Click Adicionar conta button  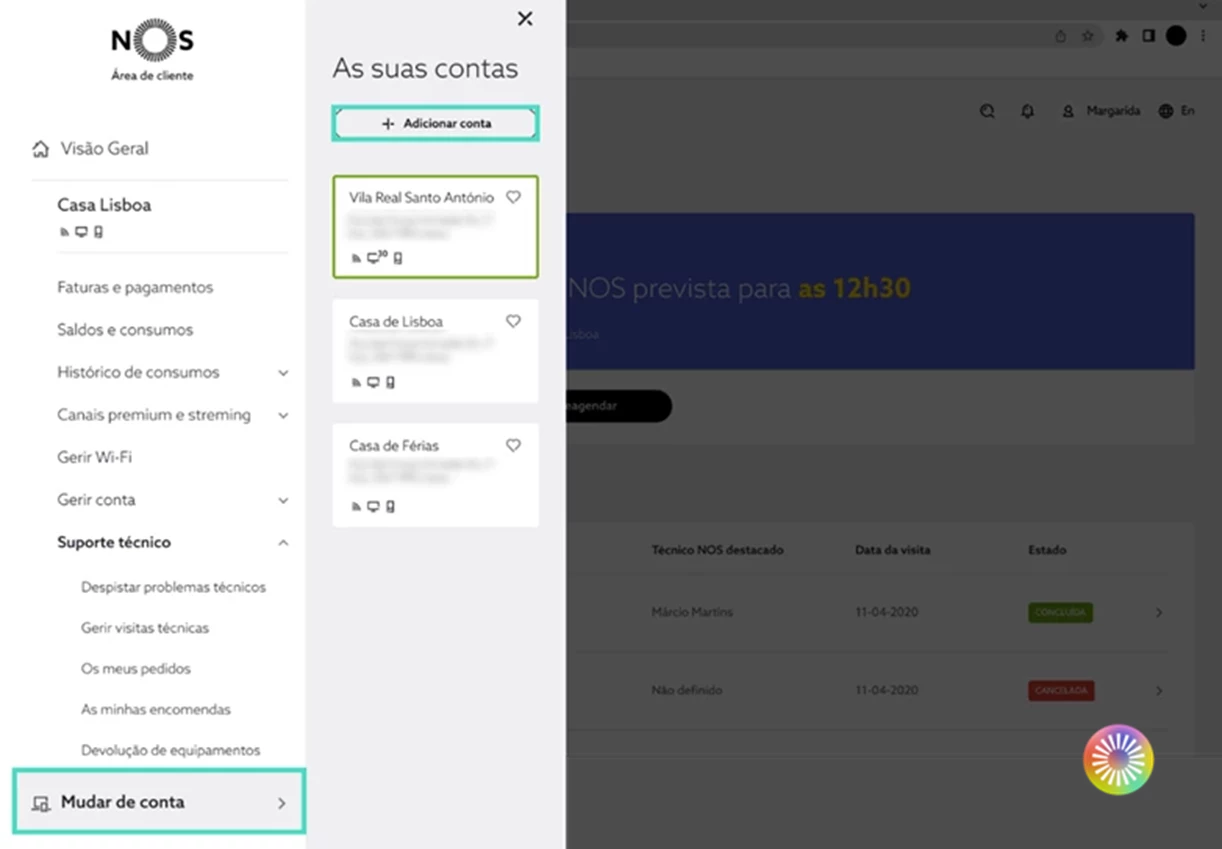pos(436,124)
